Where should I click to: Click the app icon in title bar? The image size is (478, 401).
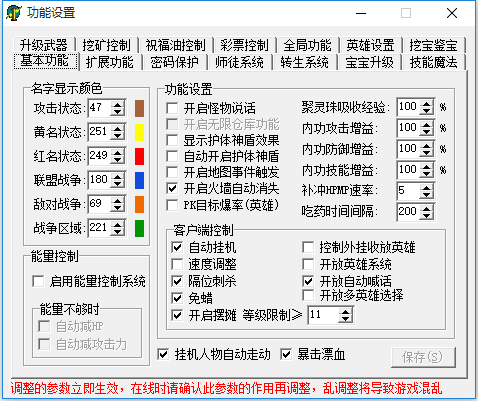pyautogui.click(x=14, y=13)
